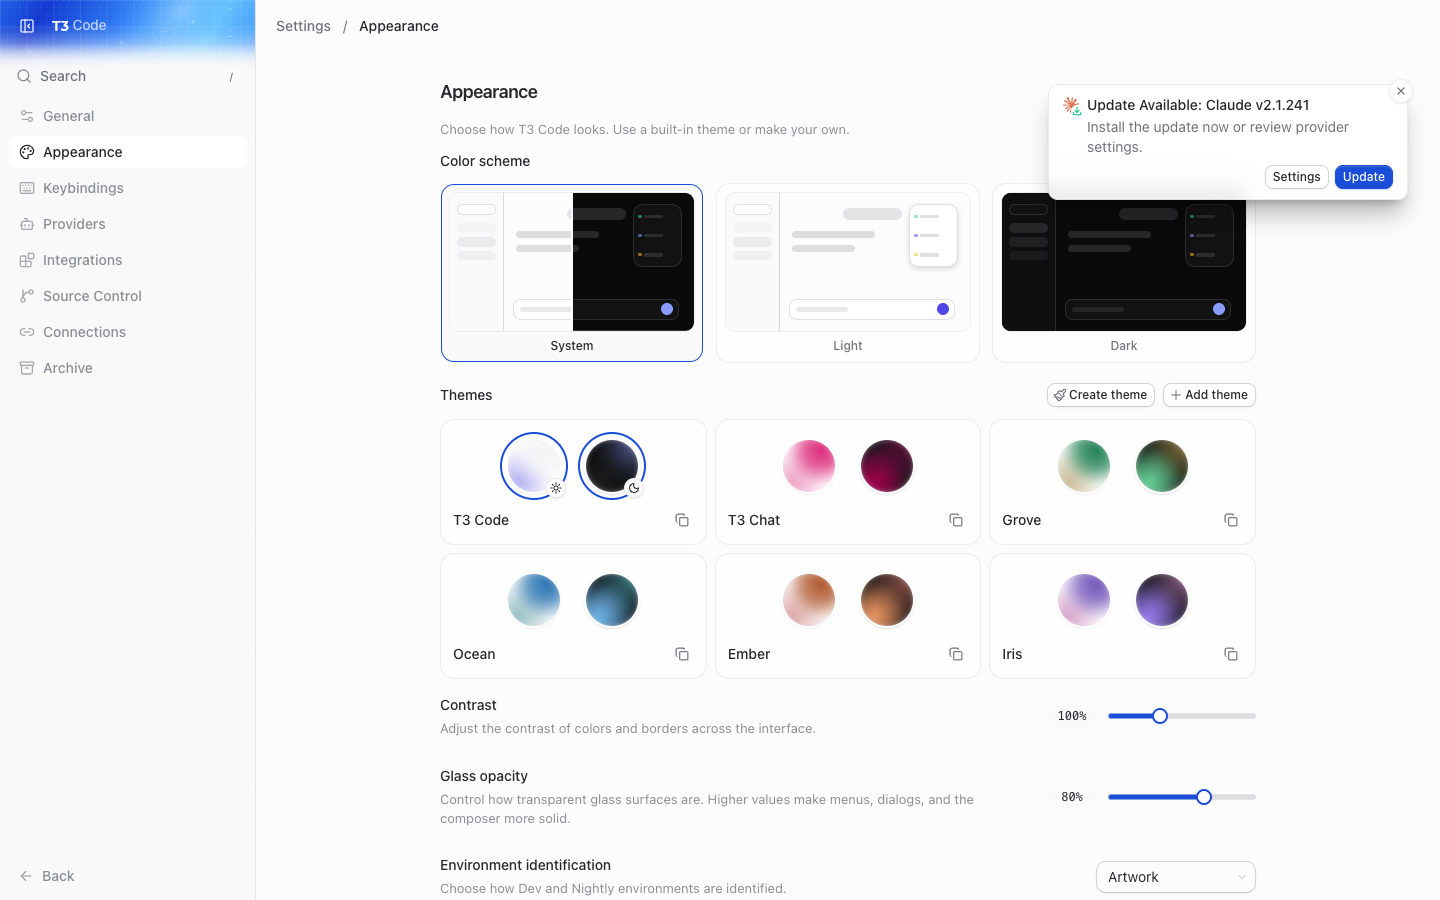Image resolution: width=1440 pixels, height=900 pixels.
Task: Select the Light color scheme
Action: pos(848,273)
